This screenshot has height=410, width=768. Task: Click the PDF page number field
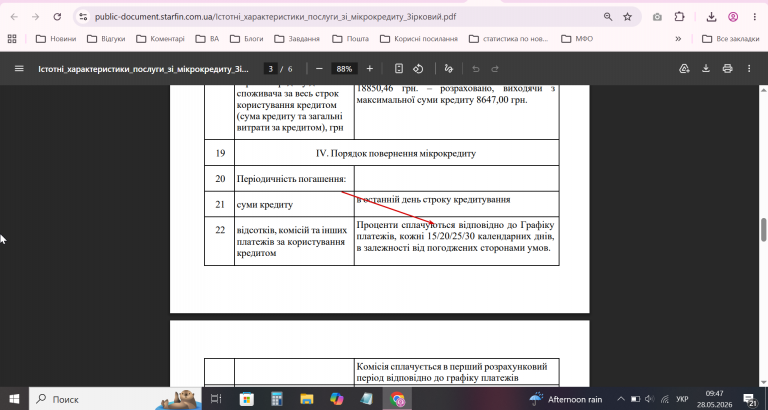[x=270, y=69]
